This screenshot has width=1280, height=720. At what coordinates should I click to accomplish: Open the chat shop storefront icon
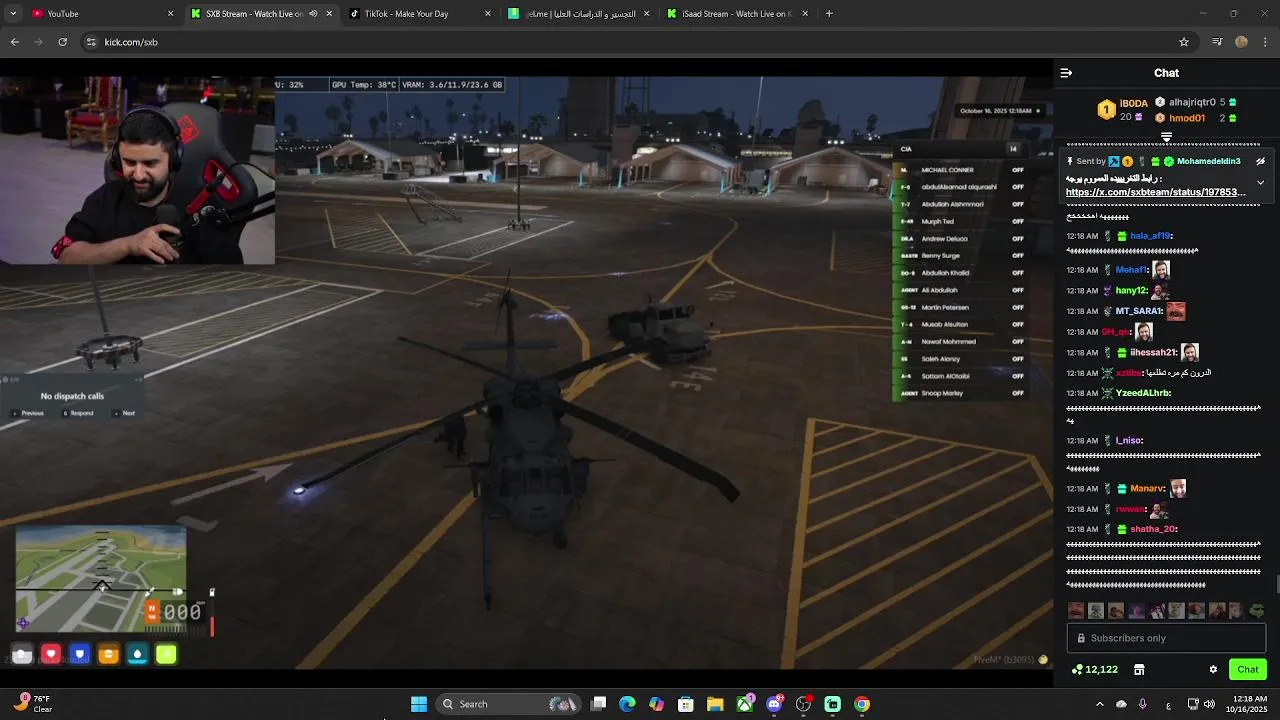pyautogui.click(x=1139, y=670)
